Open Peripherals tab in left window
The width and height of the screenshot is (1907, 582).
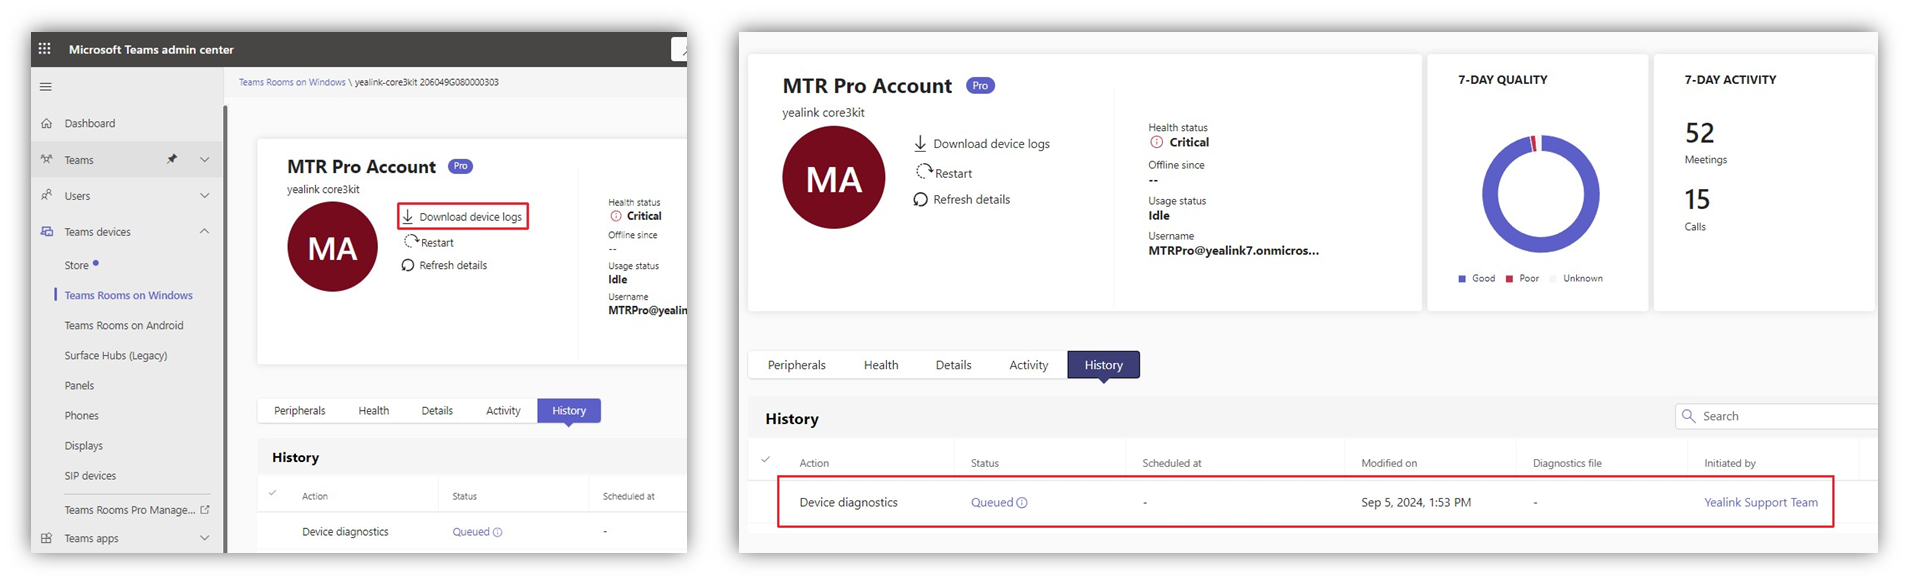pyautogui.click(x=300, y=411)
